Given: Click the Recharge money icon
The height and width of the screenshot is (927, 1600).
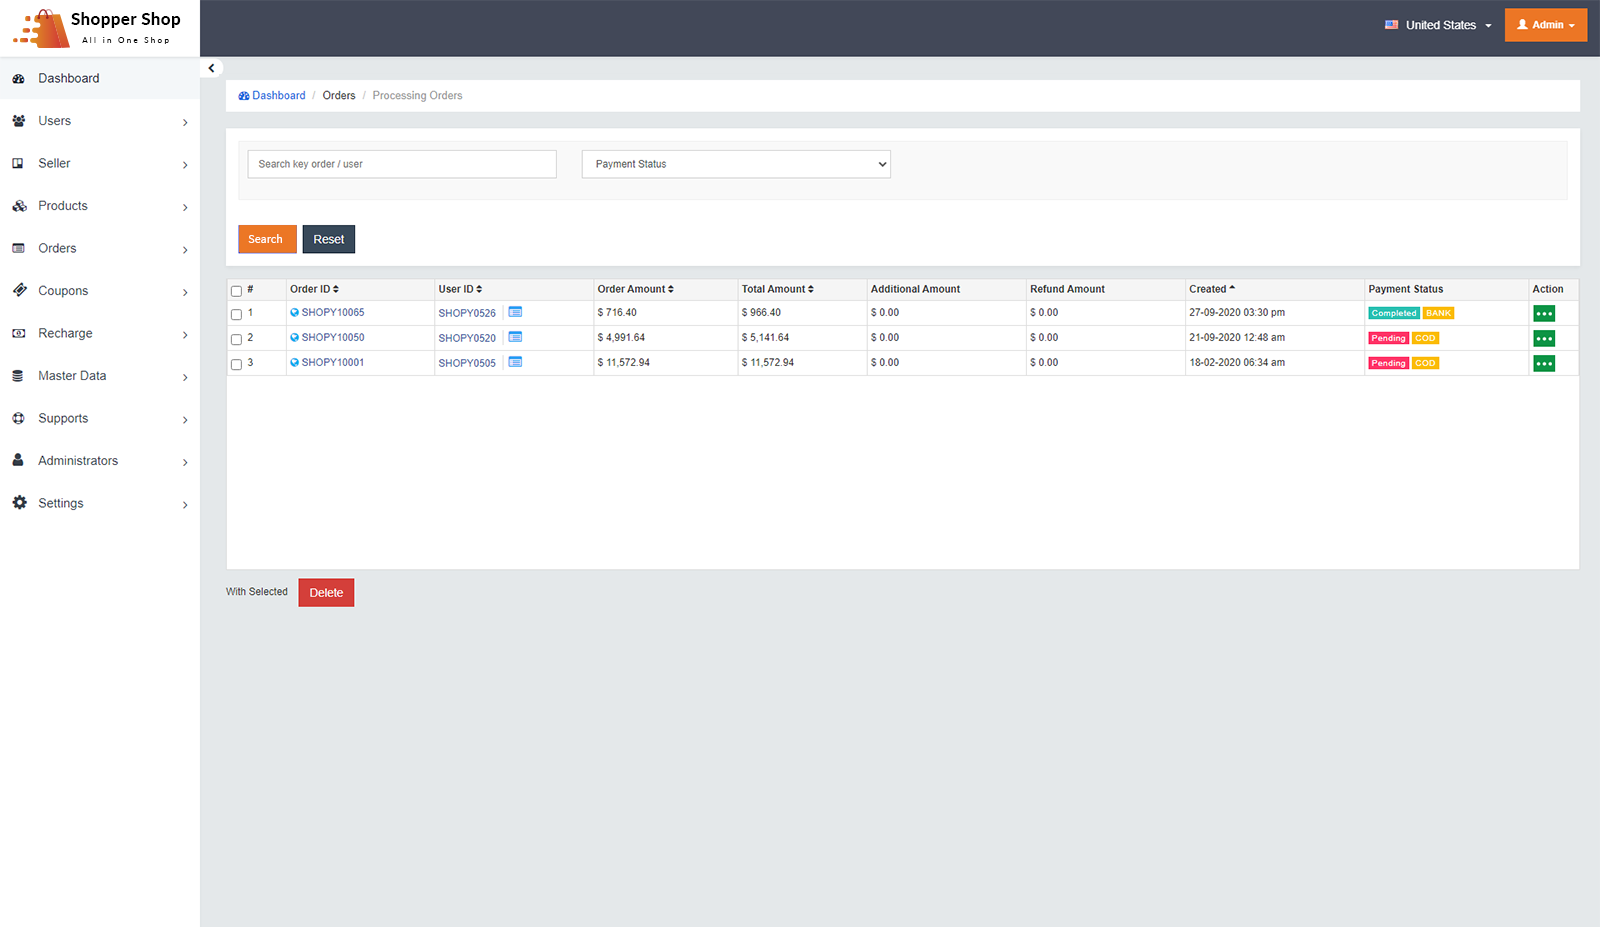Looking at the screenshot, I should pos(18,333).
